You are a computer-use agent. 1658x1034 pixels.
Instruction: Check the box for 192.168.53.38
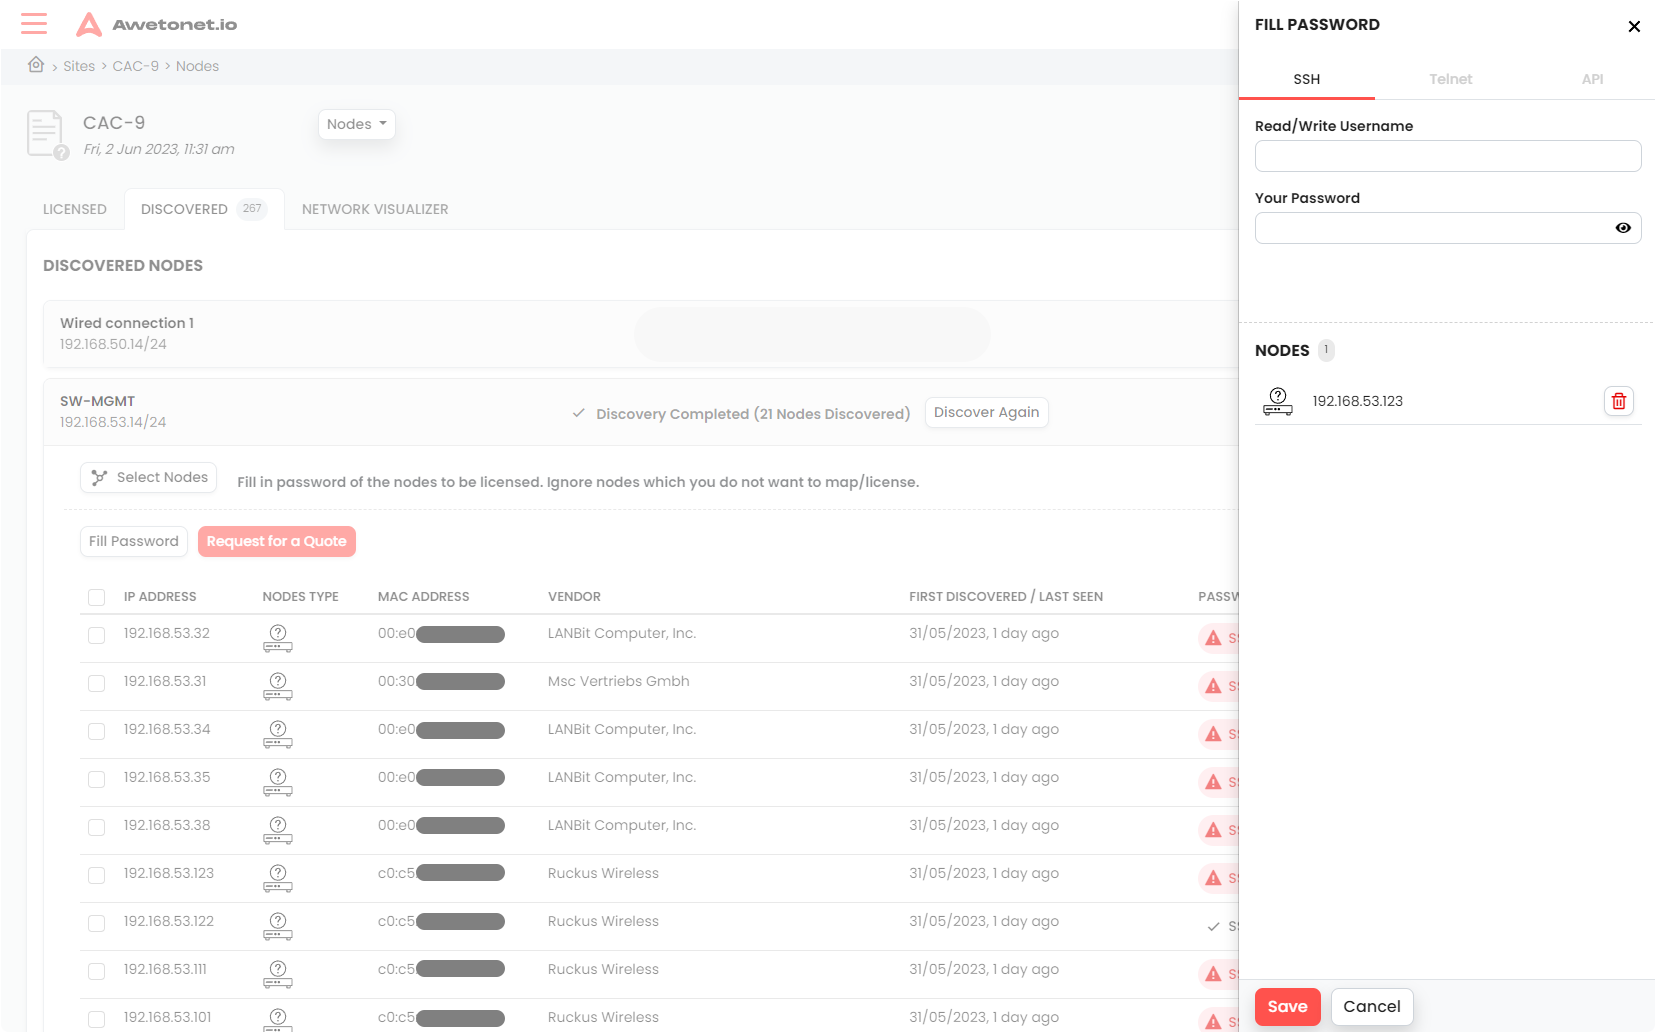coord(96,827)
